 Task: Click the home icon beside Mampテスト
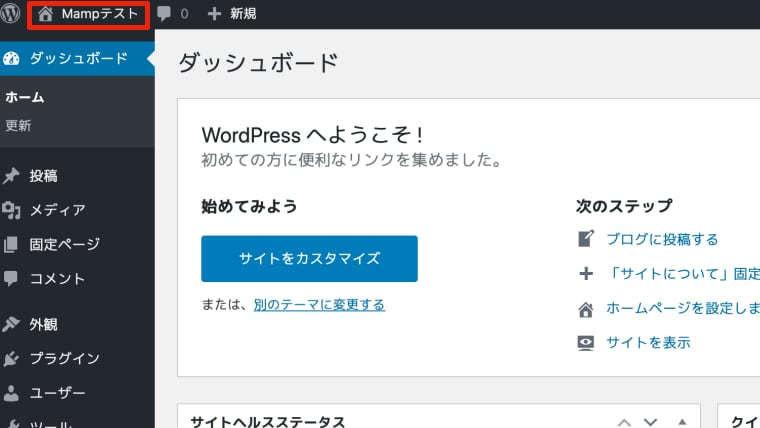click(46, 14)
